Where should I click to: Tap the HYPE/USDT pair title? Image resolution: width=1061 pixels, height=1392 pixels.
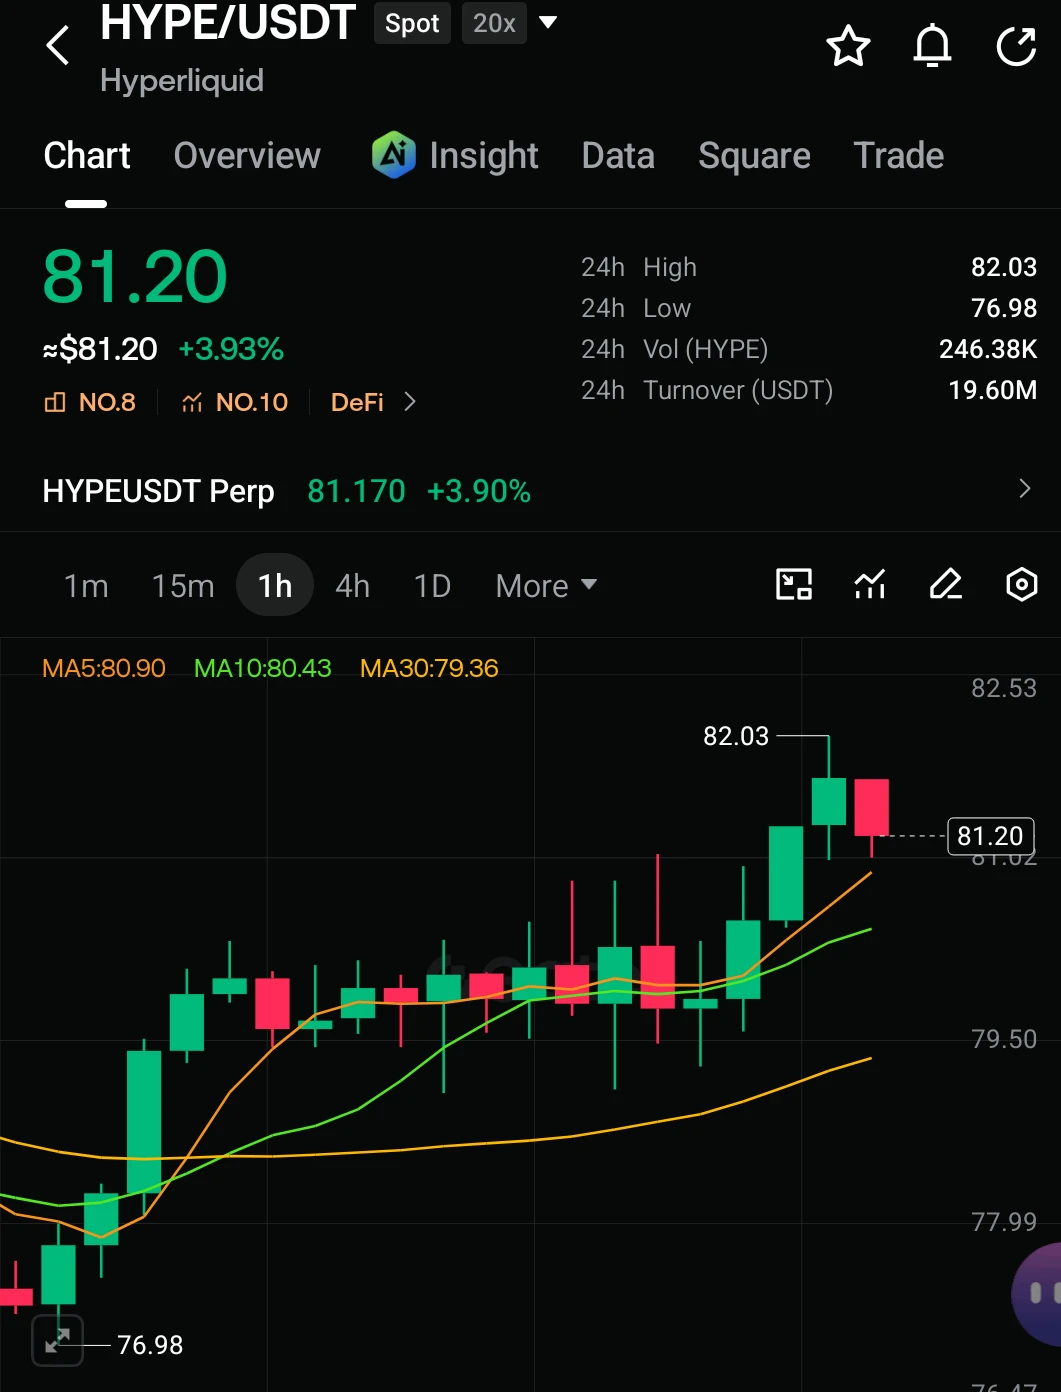click(x=228, y=22)
